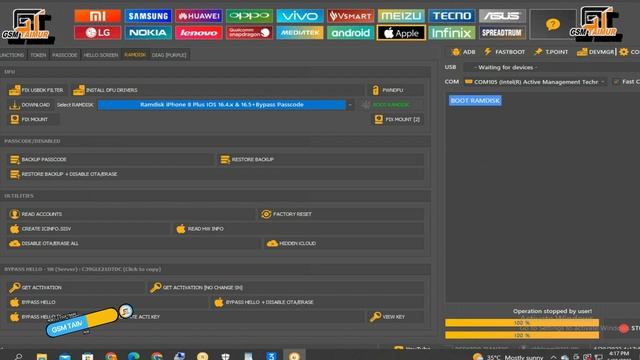Open Microsoft Edge from the taskbar
The width and height of the screenshot is (640, 360).
coord(133,356)
